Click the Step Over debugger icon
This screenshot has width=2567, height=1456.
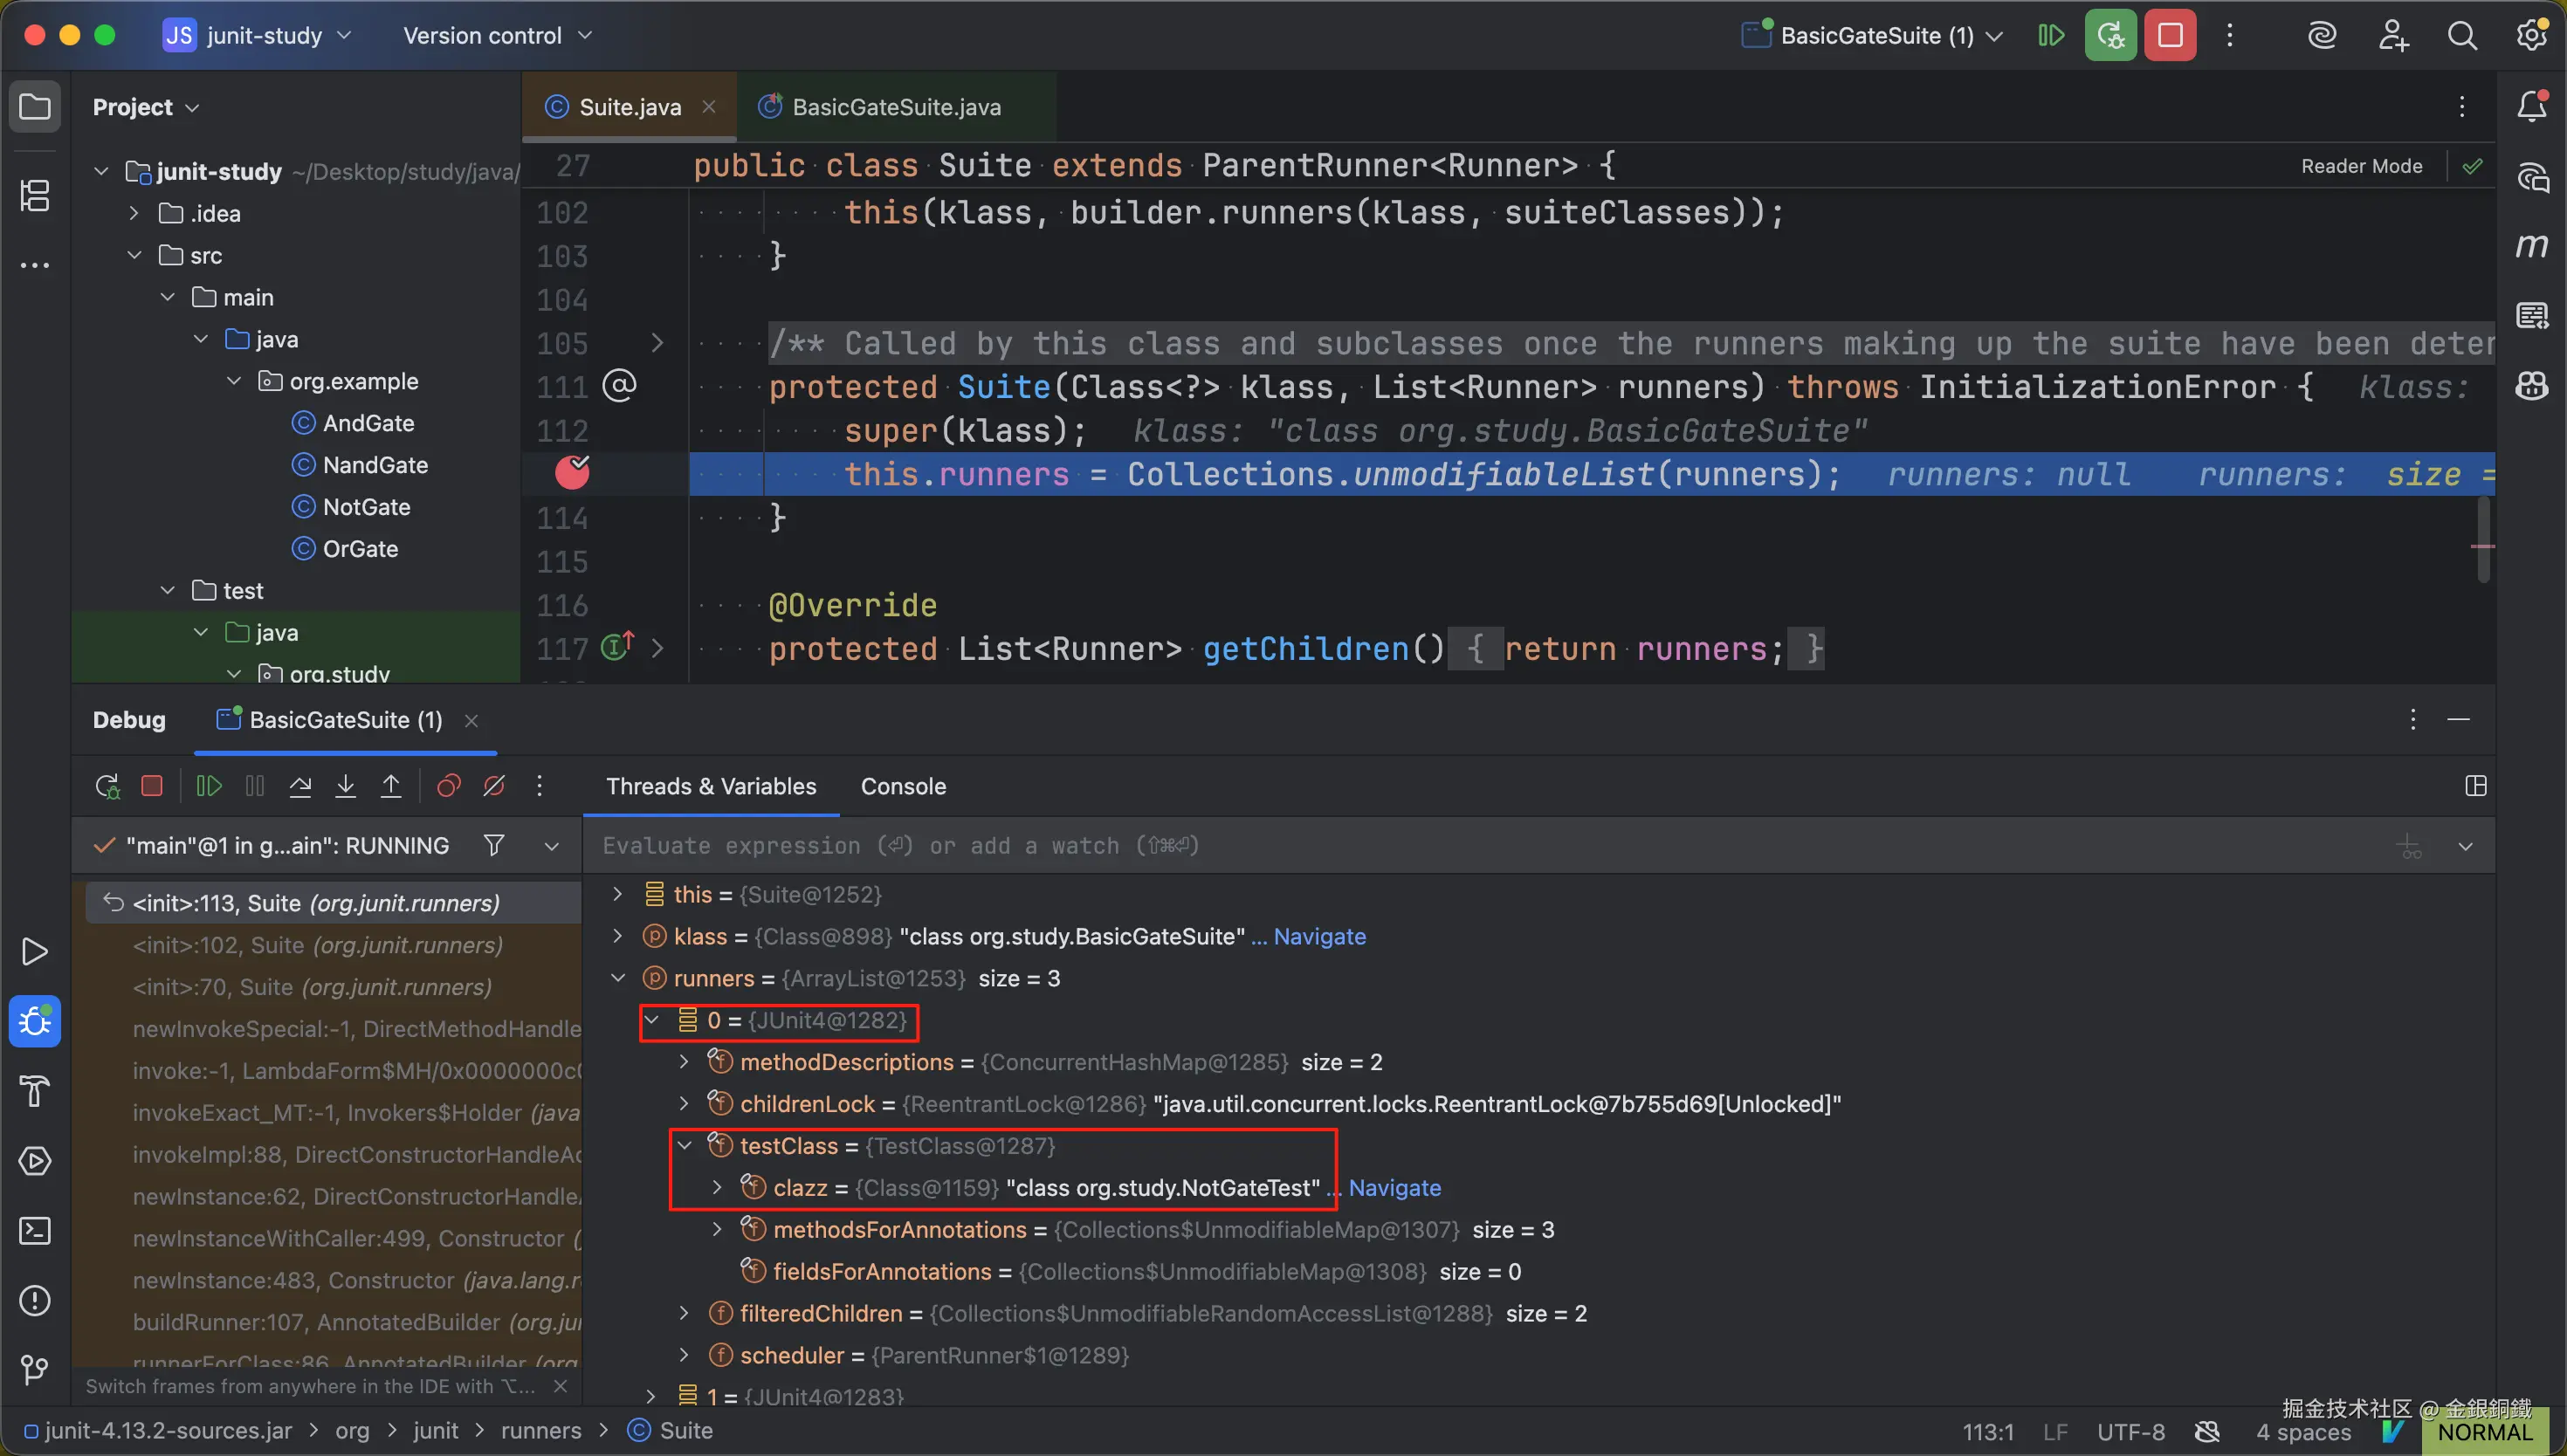[300, 786]
